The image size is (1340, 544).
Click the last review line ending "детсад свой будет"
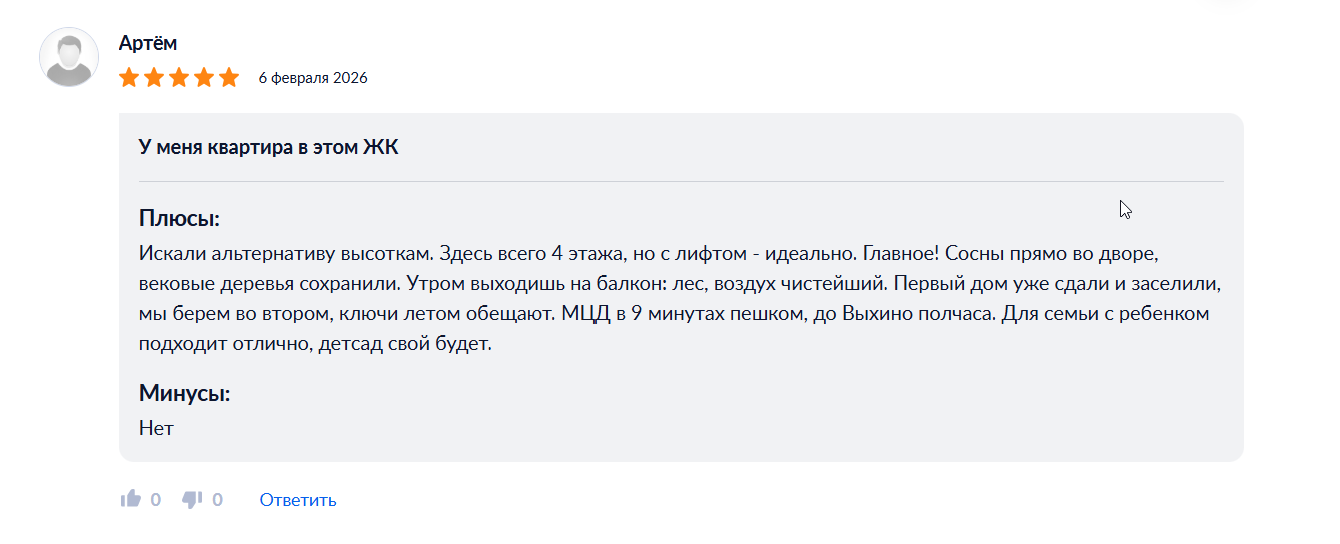click(x=316, y=345)
